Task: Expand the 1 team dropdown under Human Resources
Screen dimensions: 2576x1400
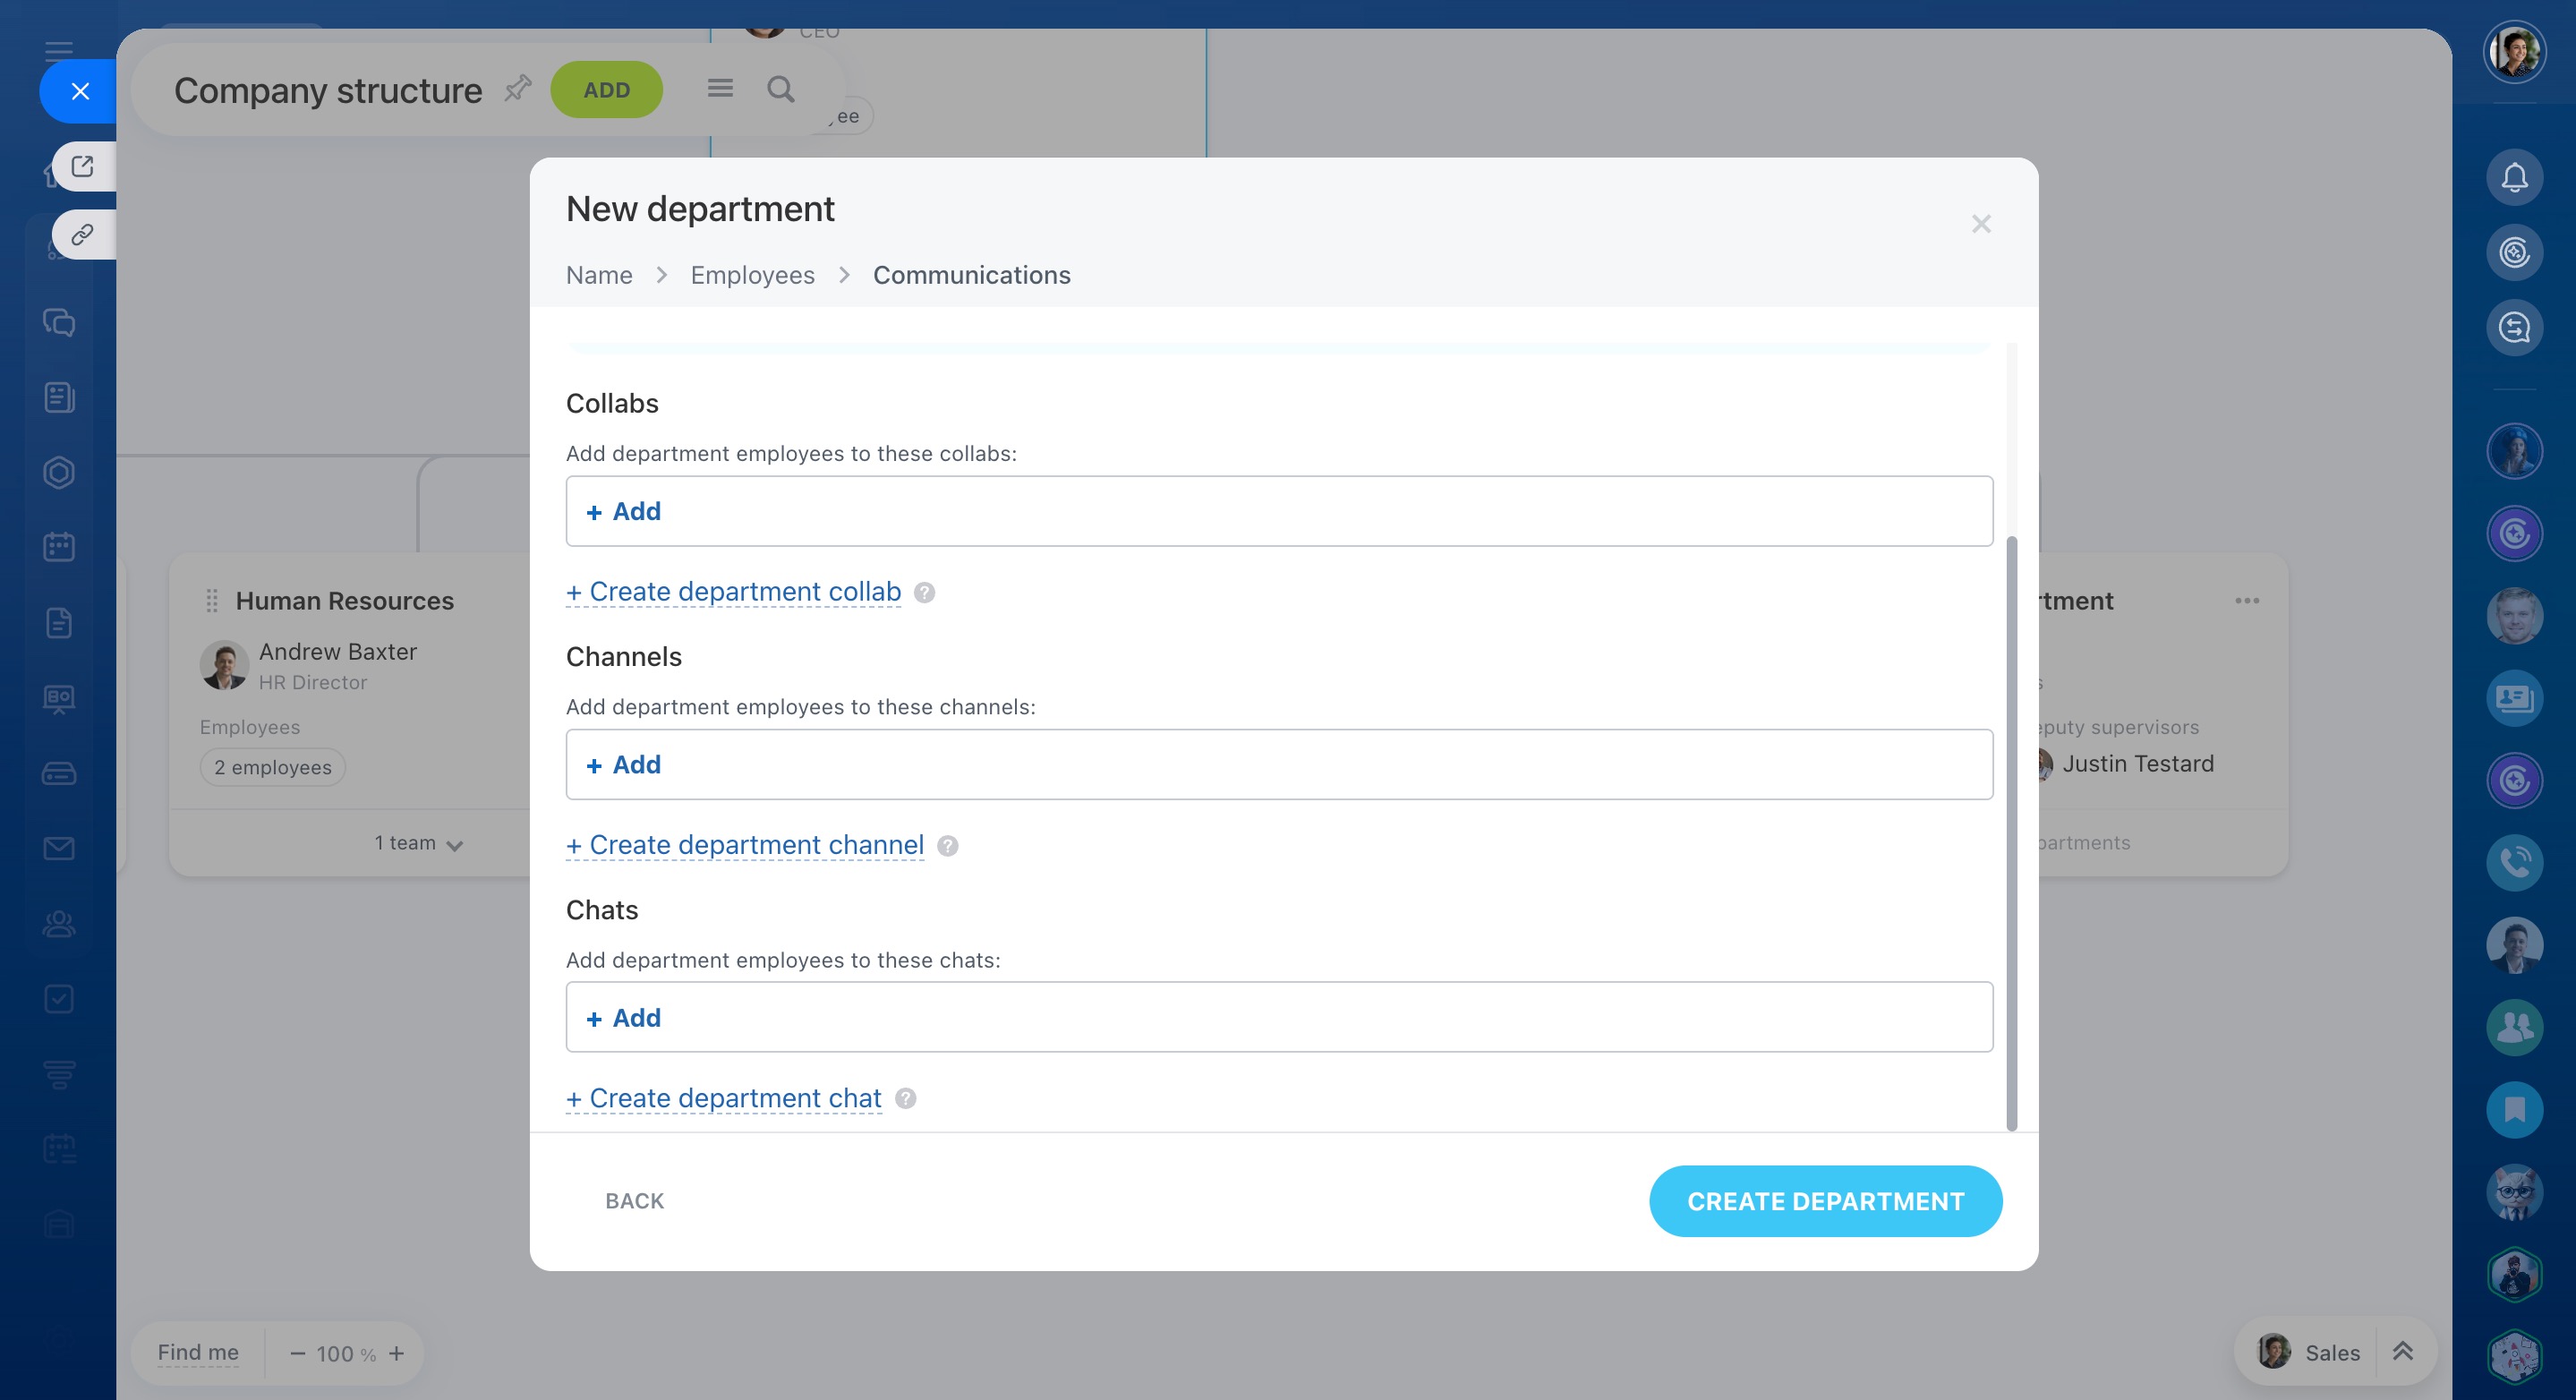Action: 419,844
